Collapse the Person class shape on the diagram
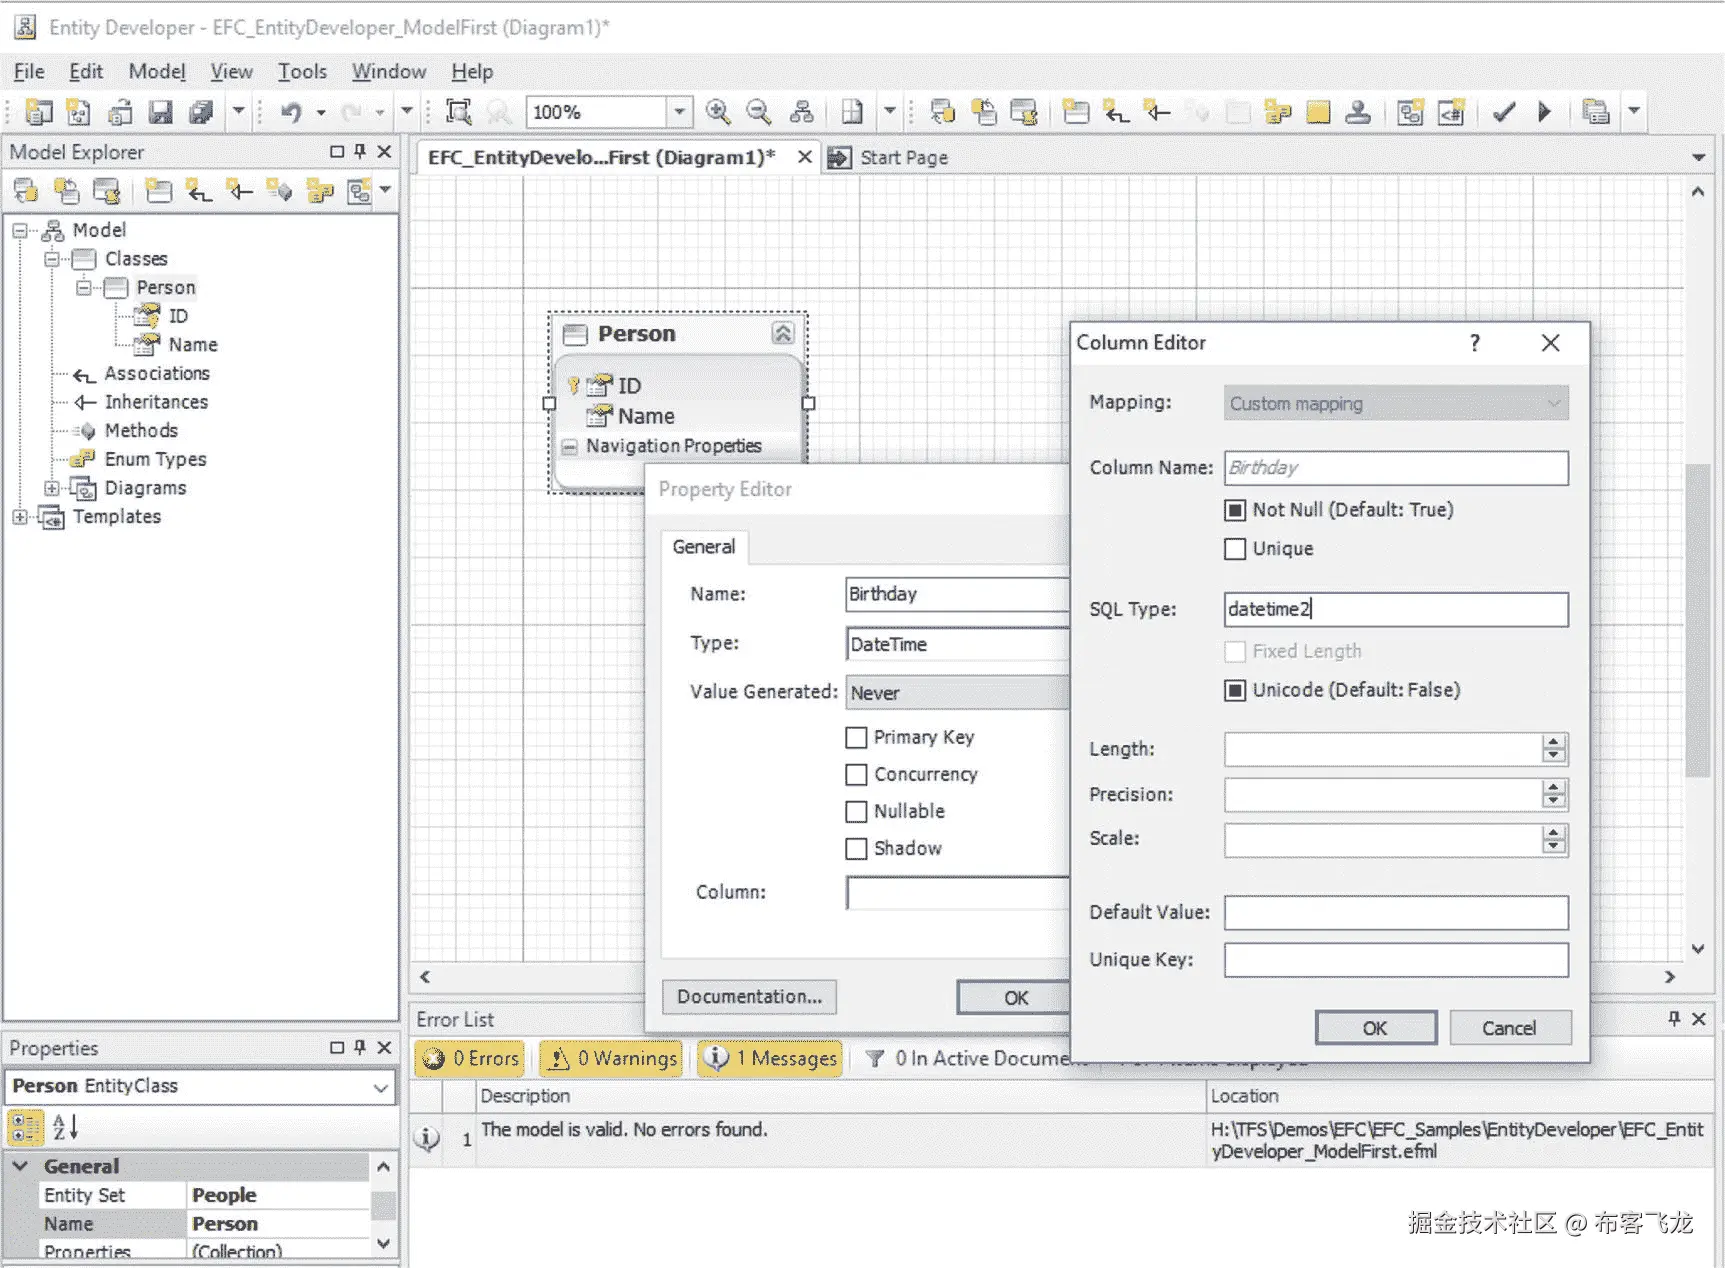Image resolution: width=1725 pixels, height=1268 pixels. [783, 333]
